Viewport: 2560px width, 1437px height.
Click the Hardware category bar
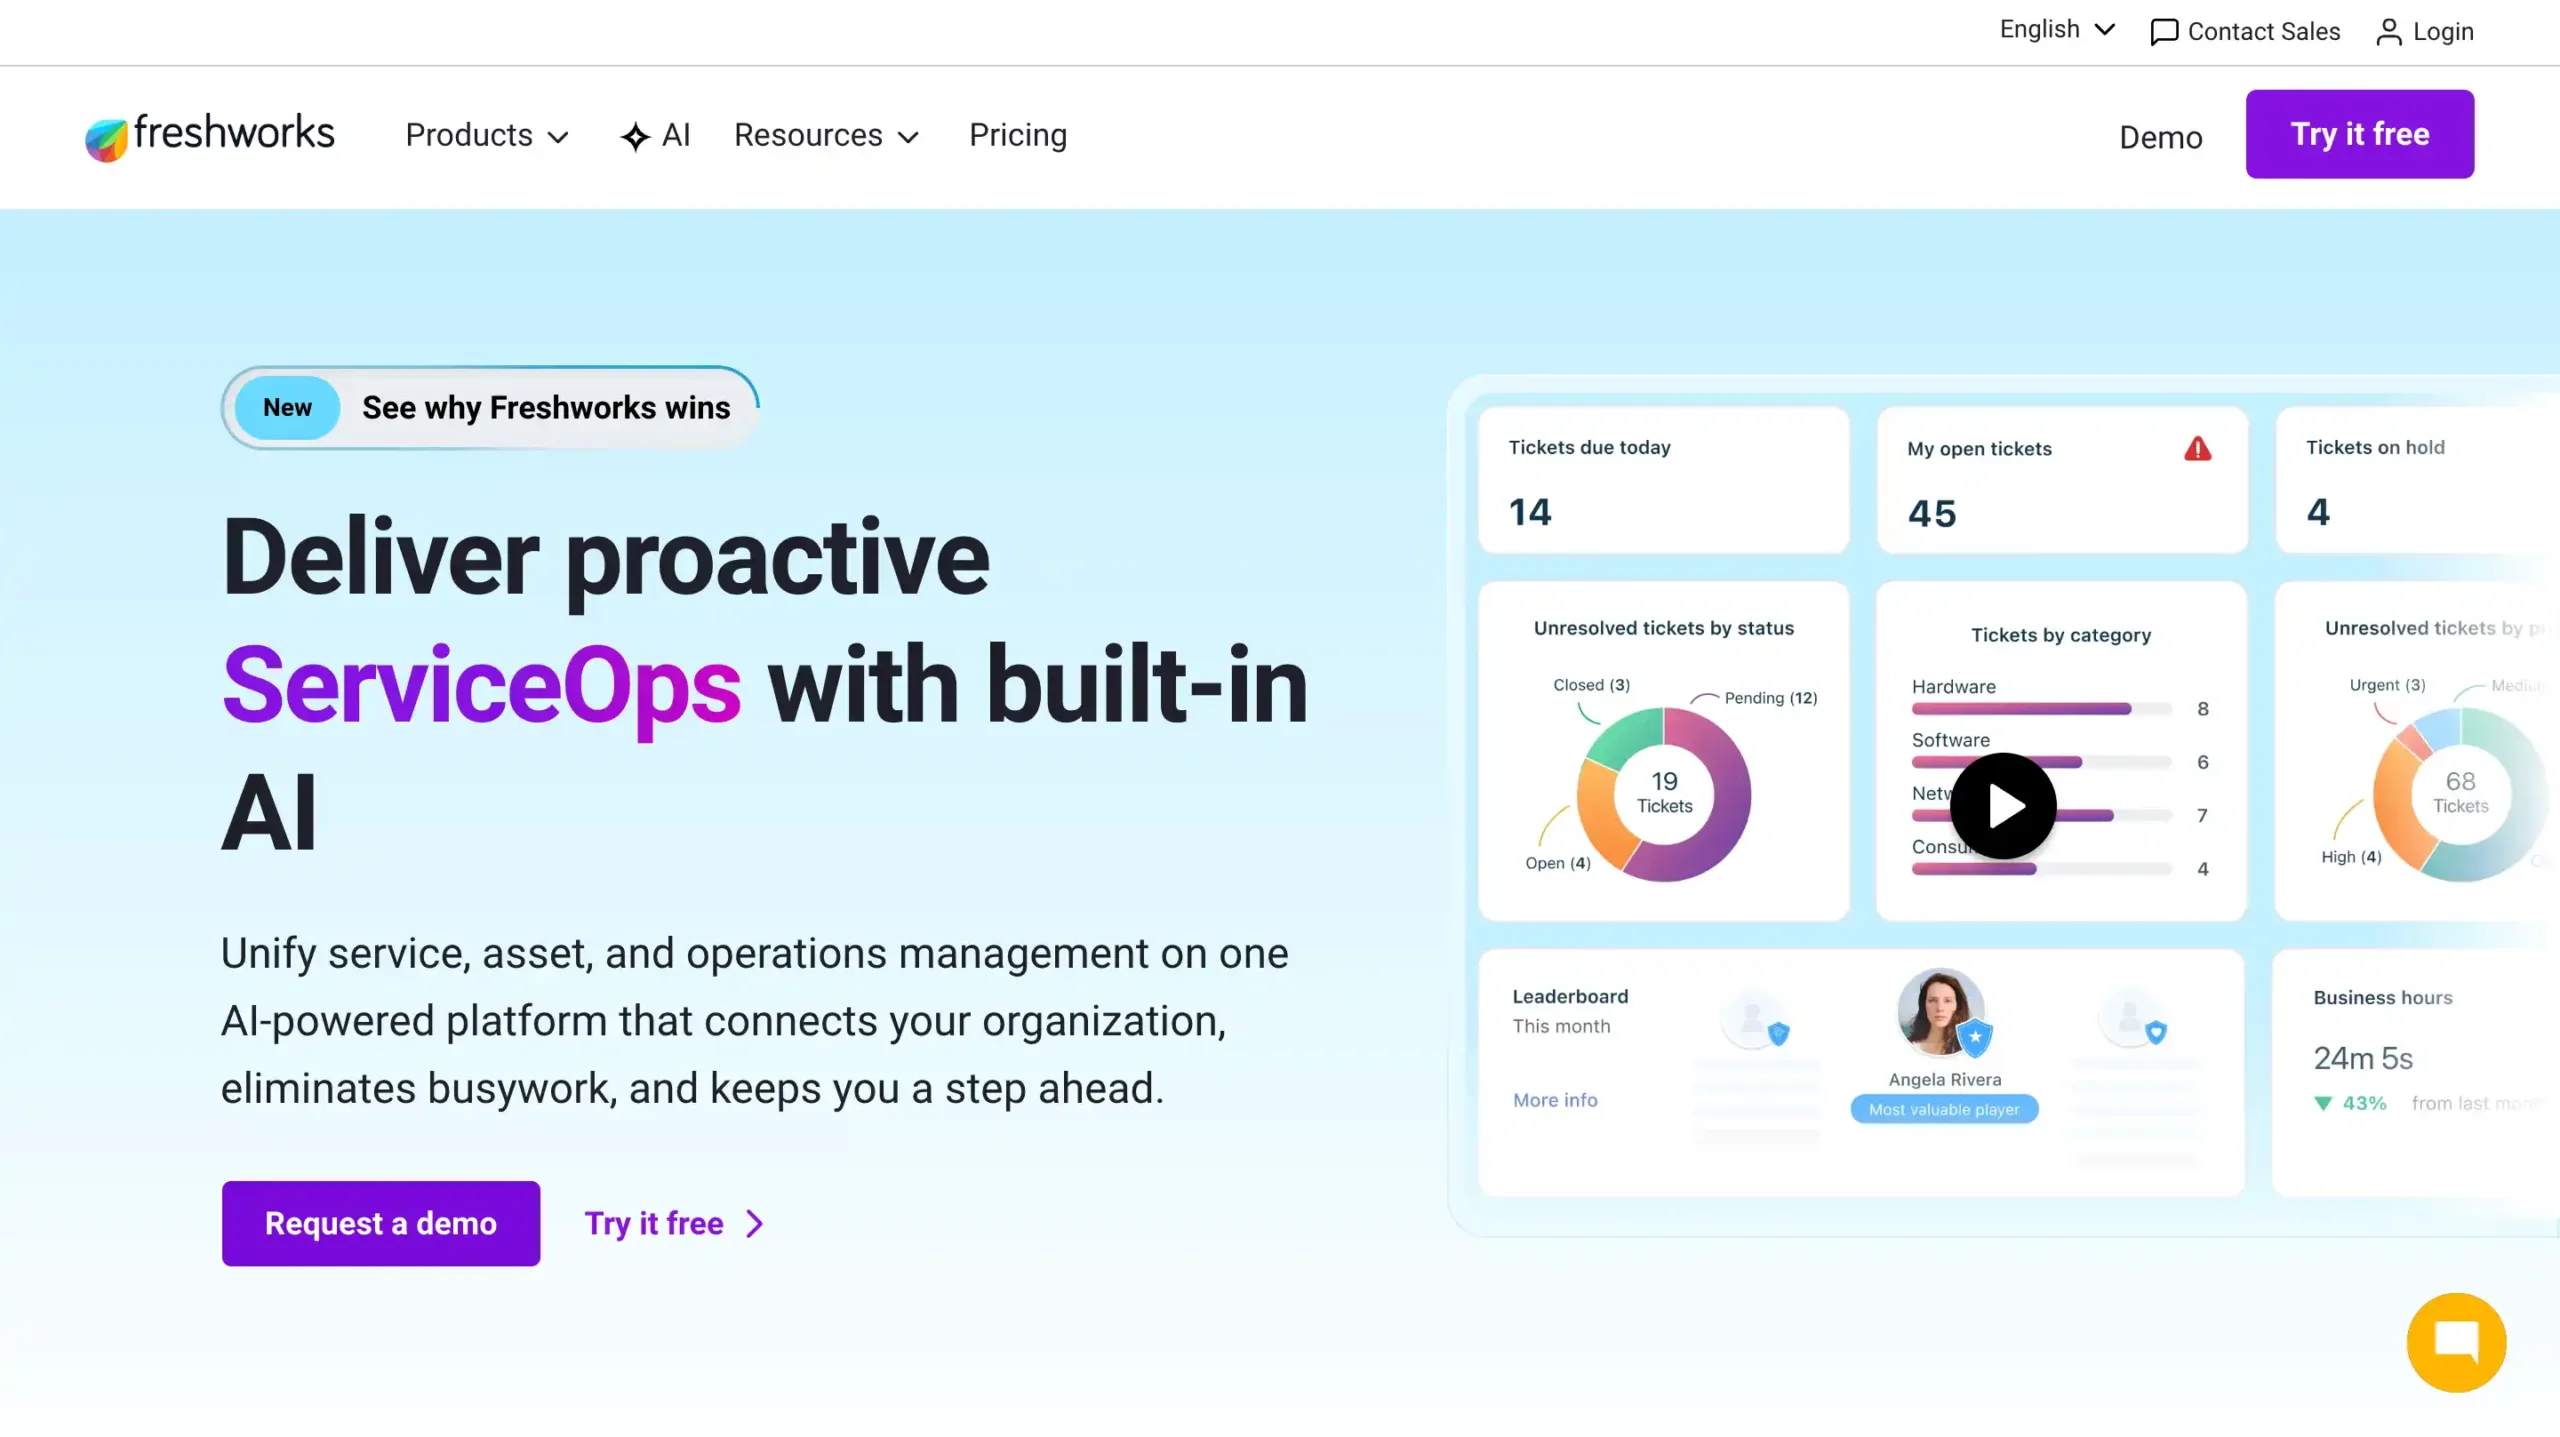(x=2041, y=709)
